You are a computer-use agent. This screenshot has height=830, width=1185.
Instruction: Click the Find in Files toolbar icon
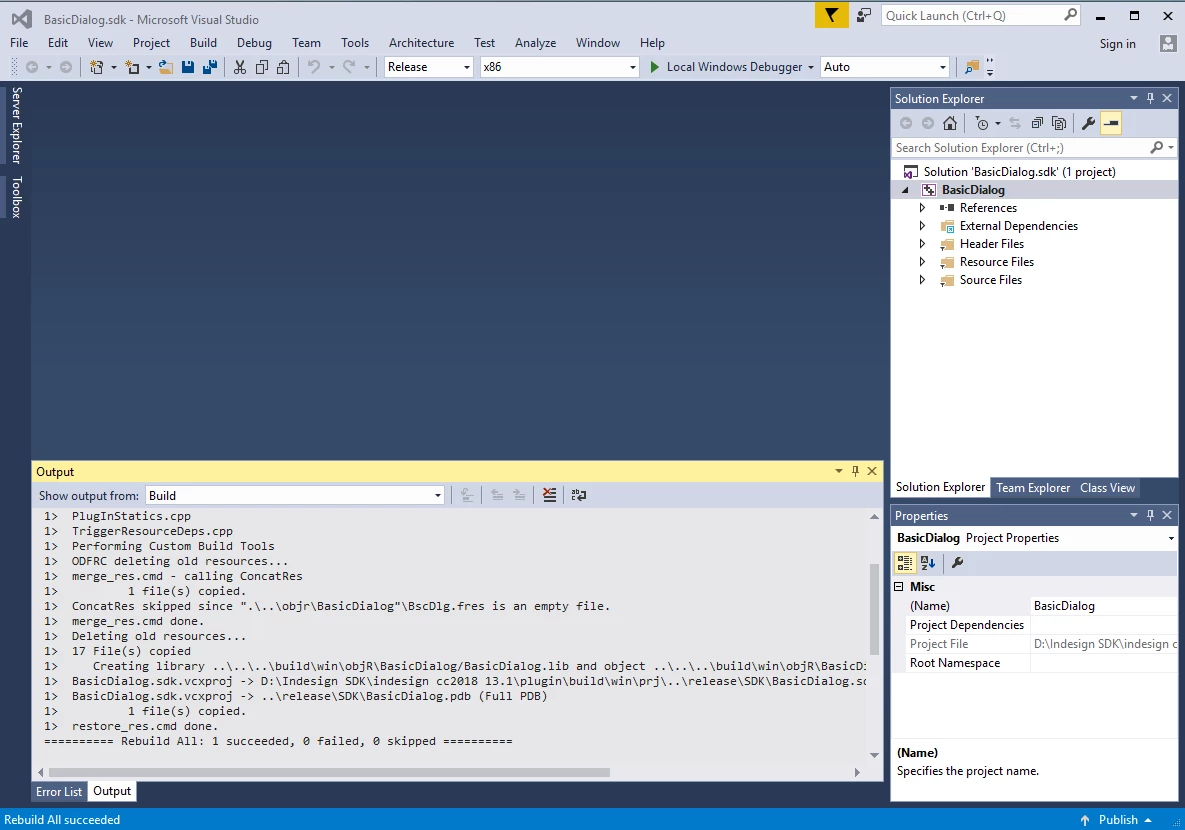[x=972, y=67]
